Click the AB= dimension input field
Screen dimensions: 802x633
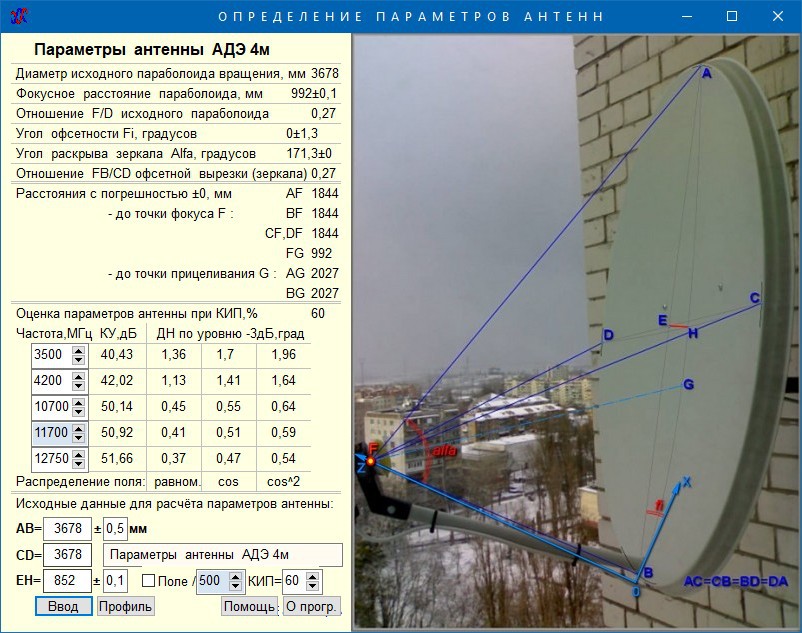pyautogui.click(x=67, y=529)
